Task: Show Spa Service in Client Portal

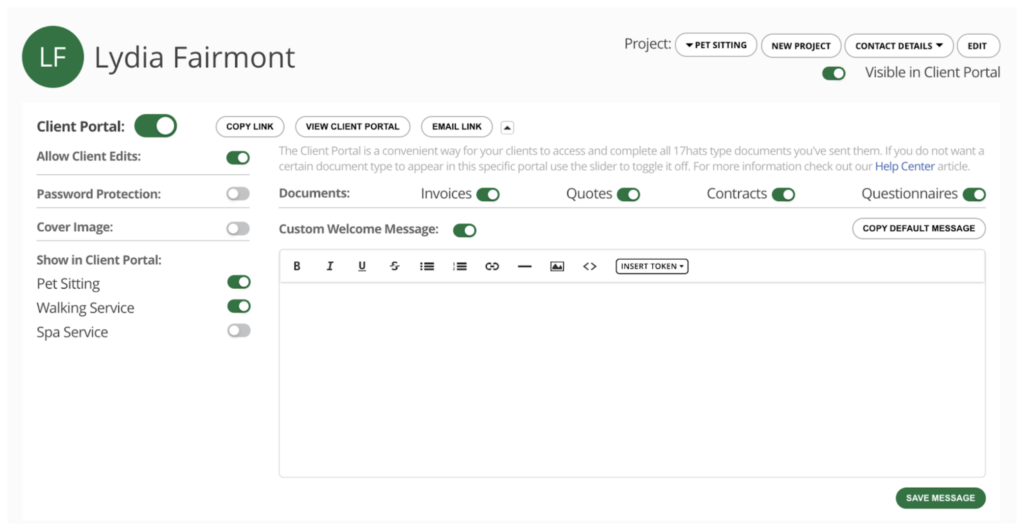Action: [238, 330]
